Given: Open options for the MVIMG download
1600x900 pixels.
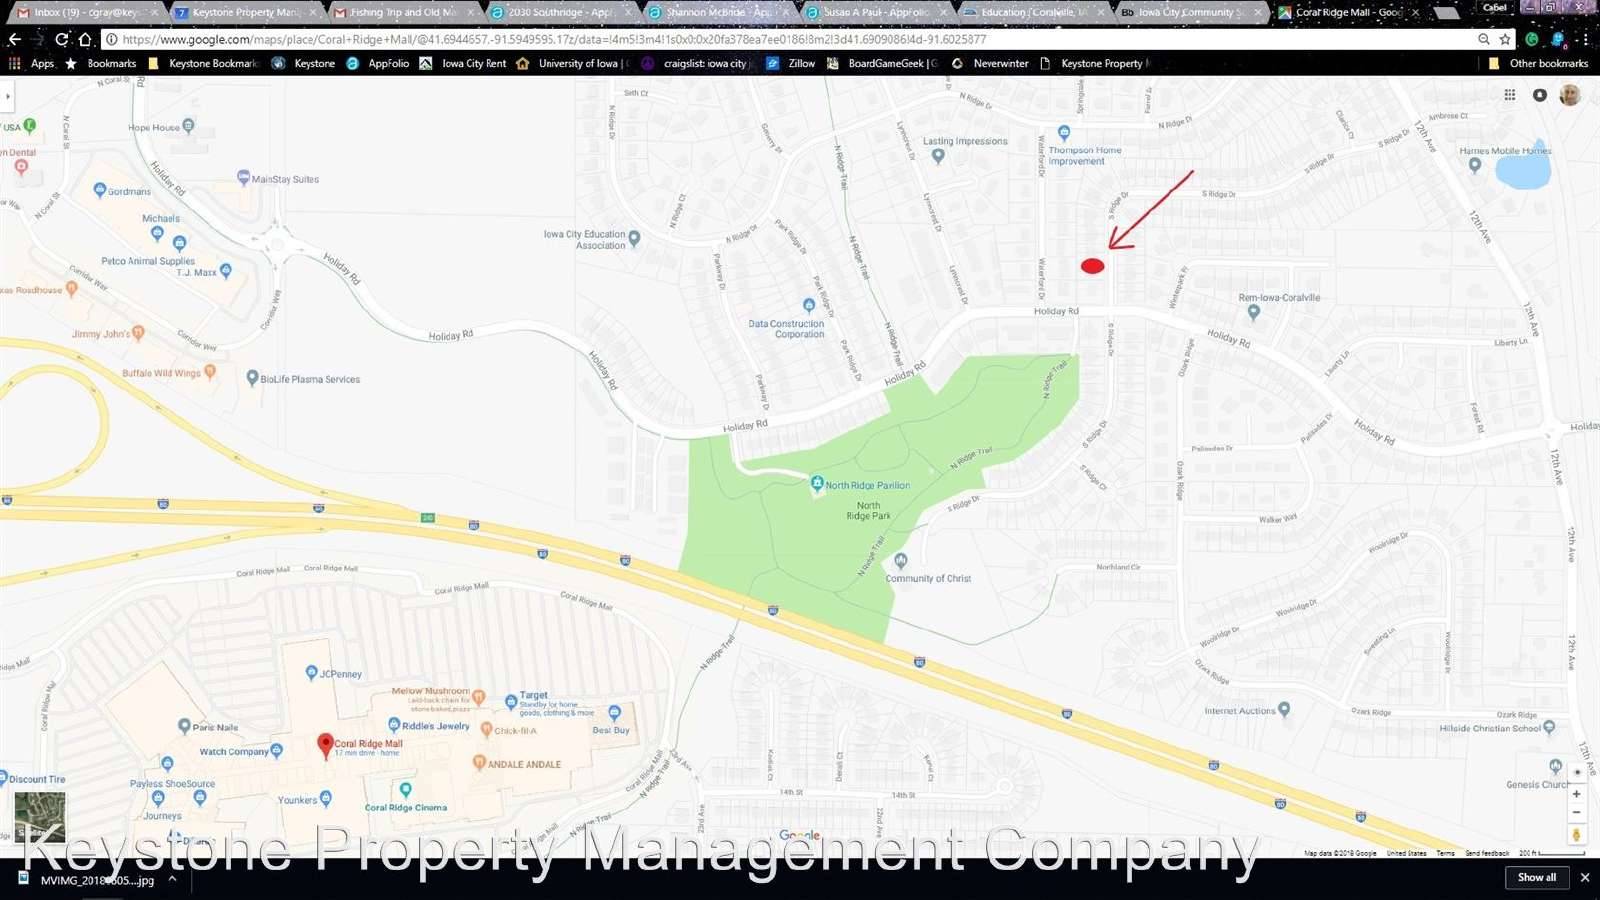Looking at the screenshot, I should point(172,879).
